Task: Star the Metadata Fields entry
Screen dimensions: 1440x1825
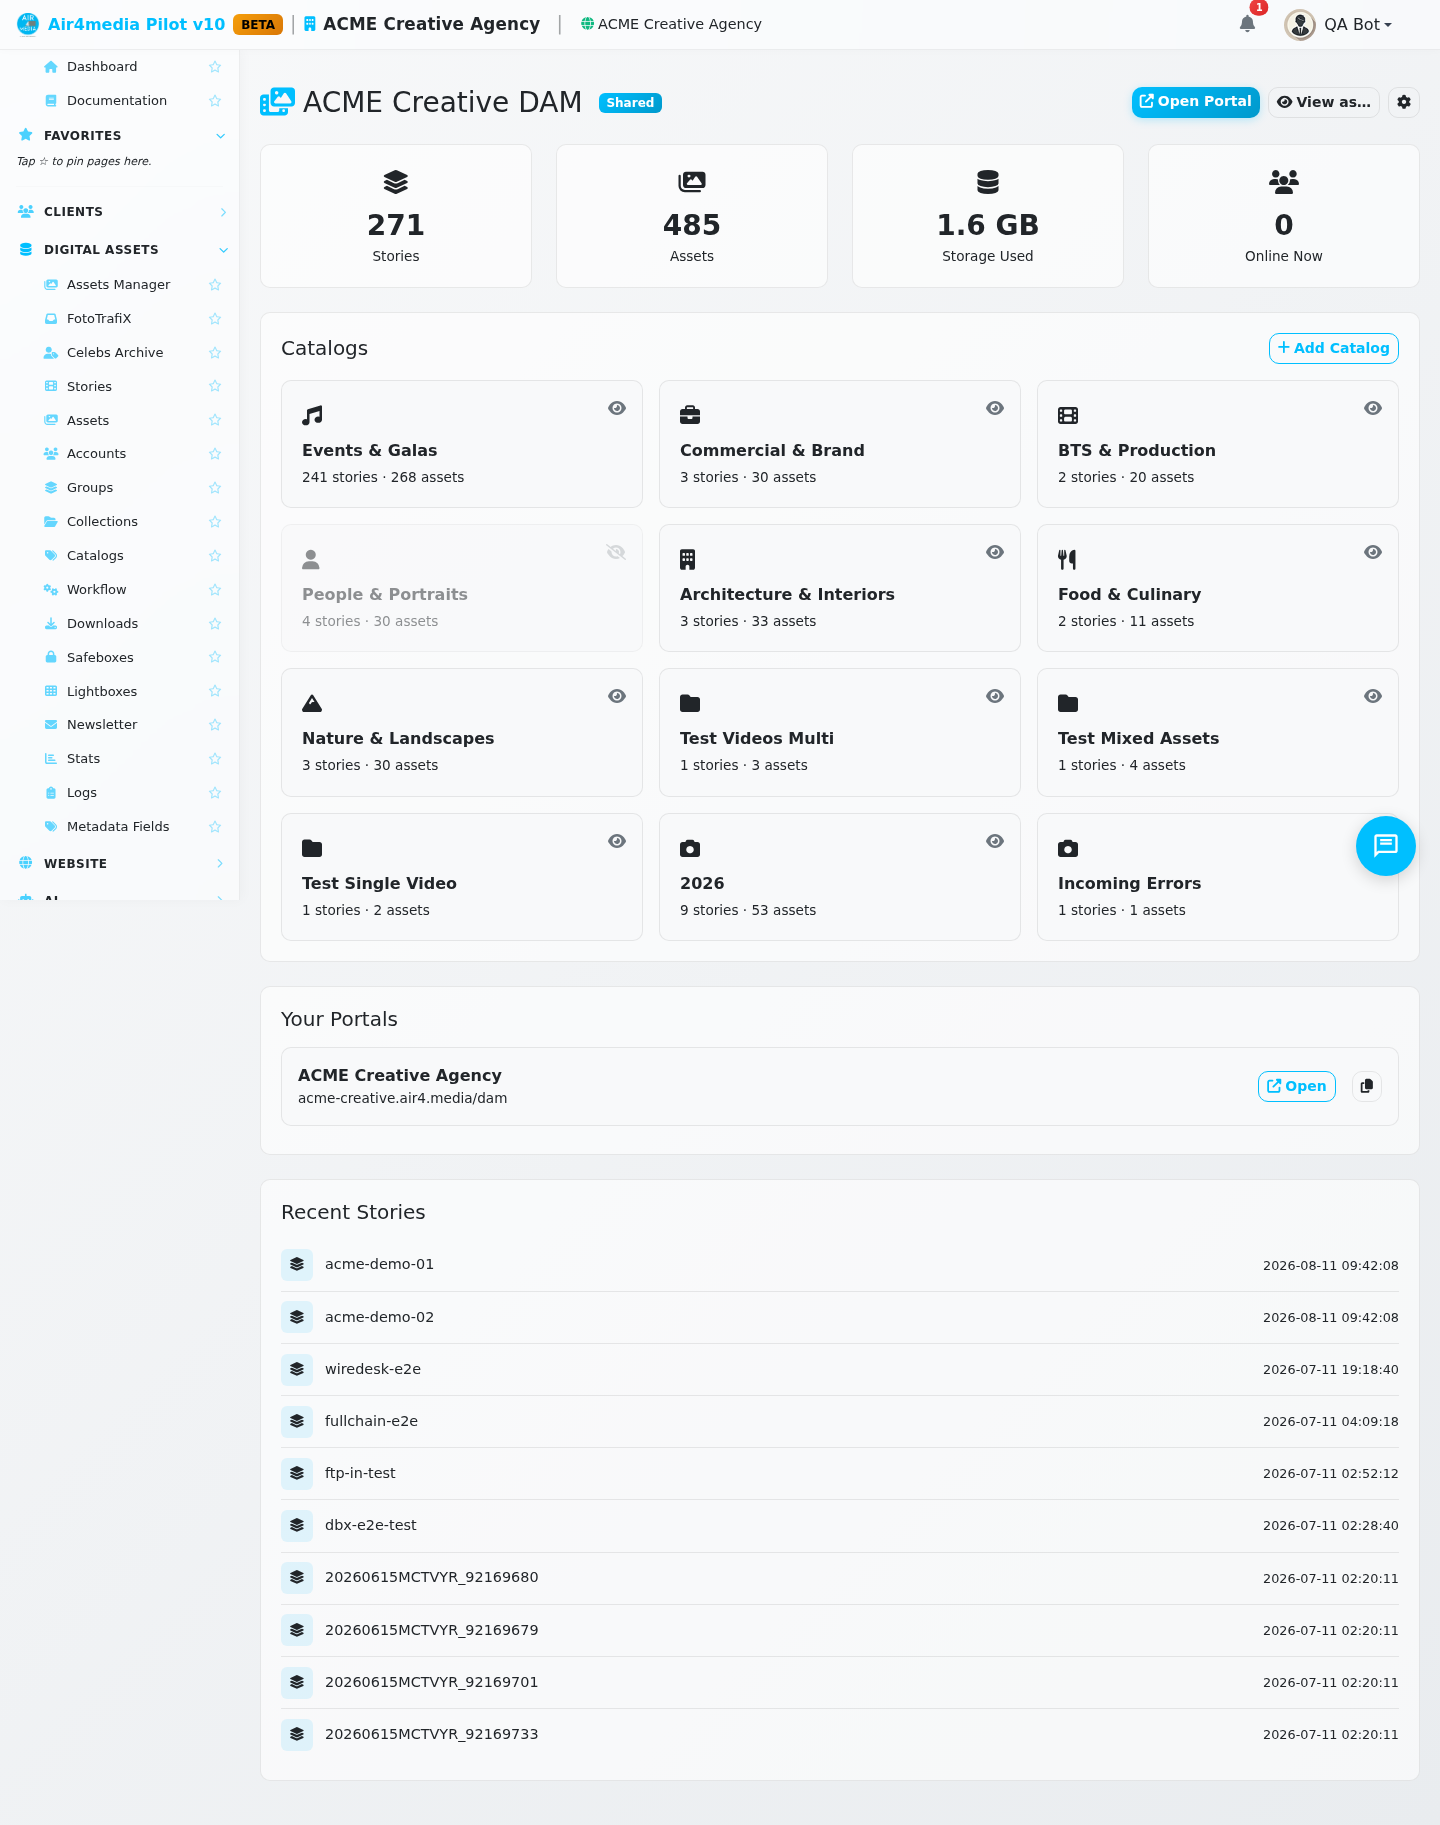Action: point(215,827)
